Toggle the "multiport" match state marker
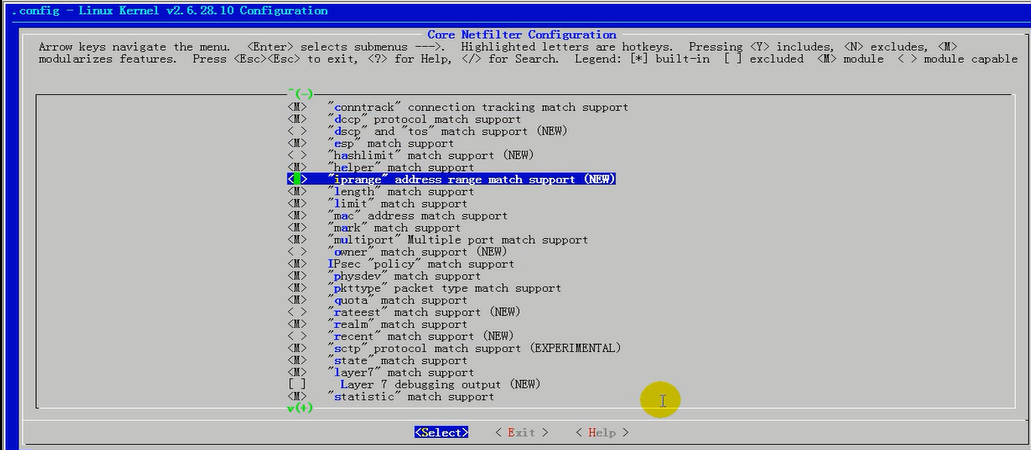Screen dimensions: 1031x450 click(x=297, y=239)
